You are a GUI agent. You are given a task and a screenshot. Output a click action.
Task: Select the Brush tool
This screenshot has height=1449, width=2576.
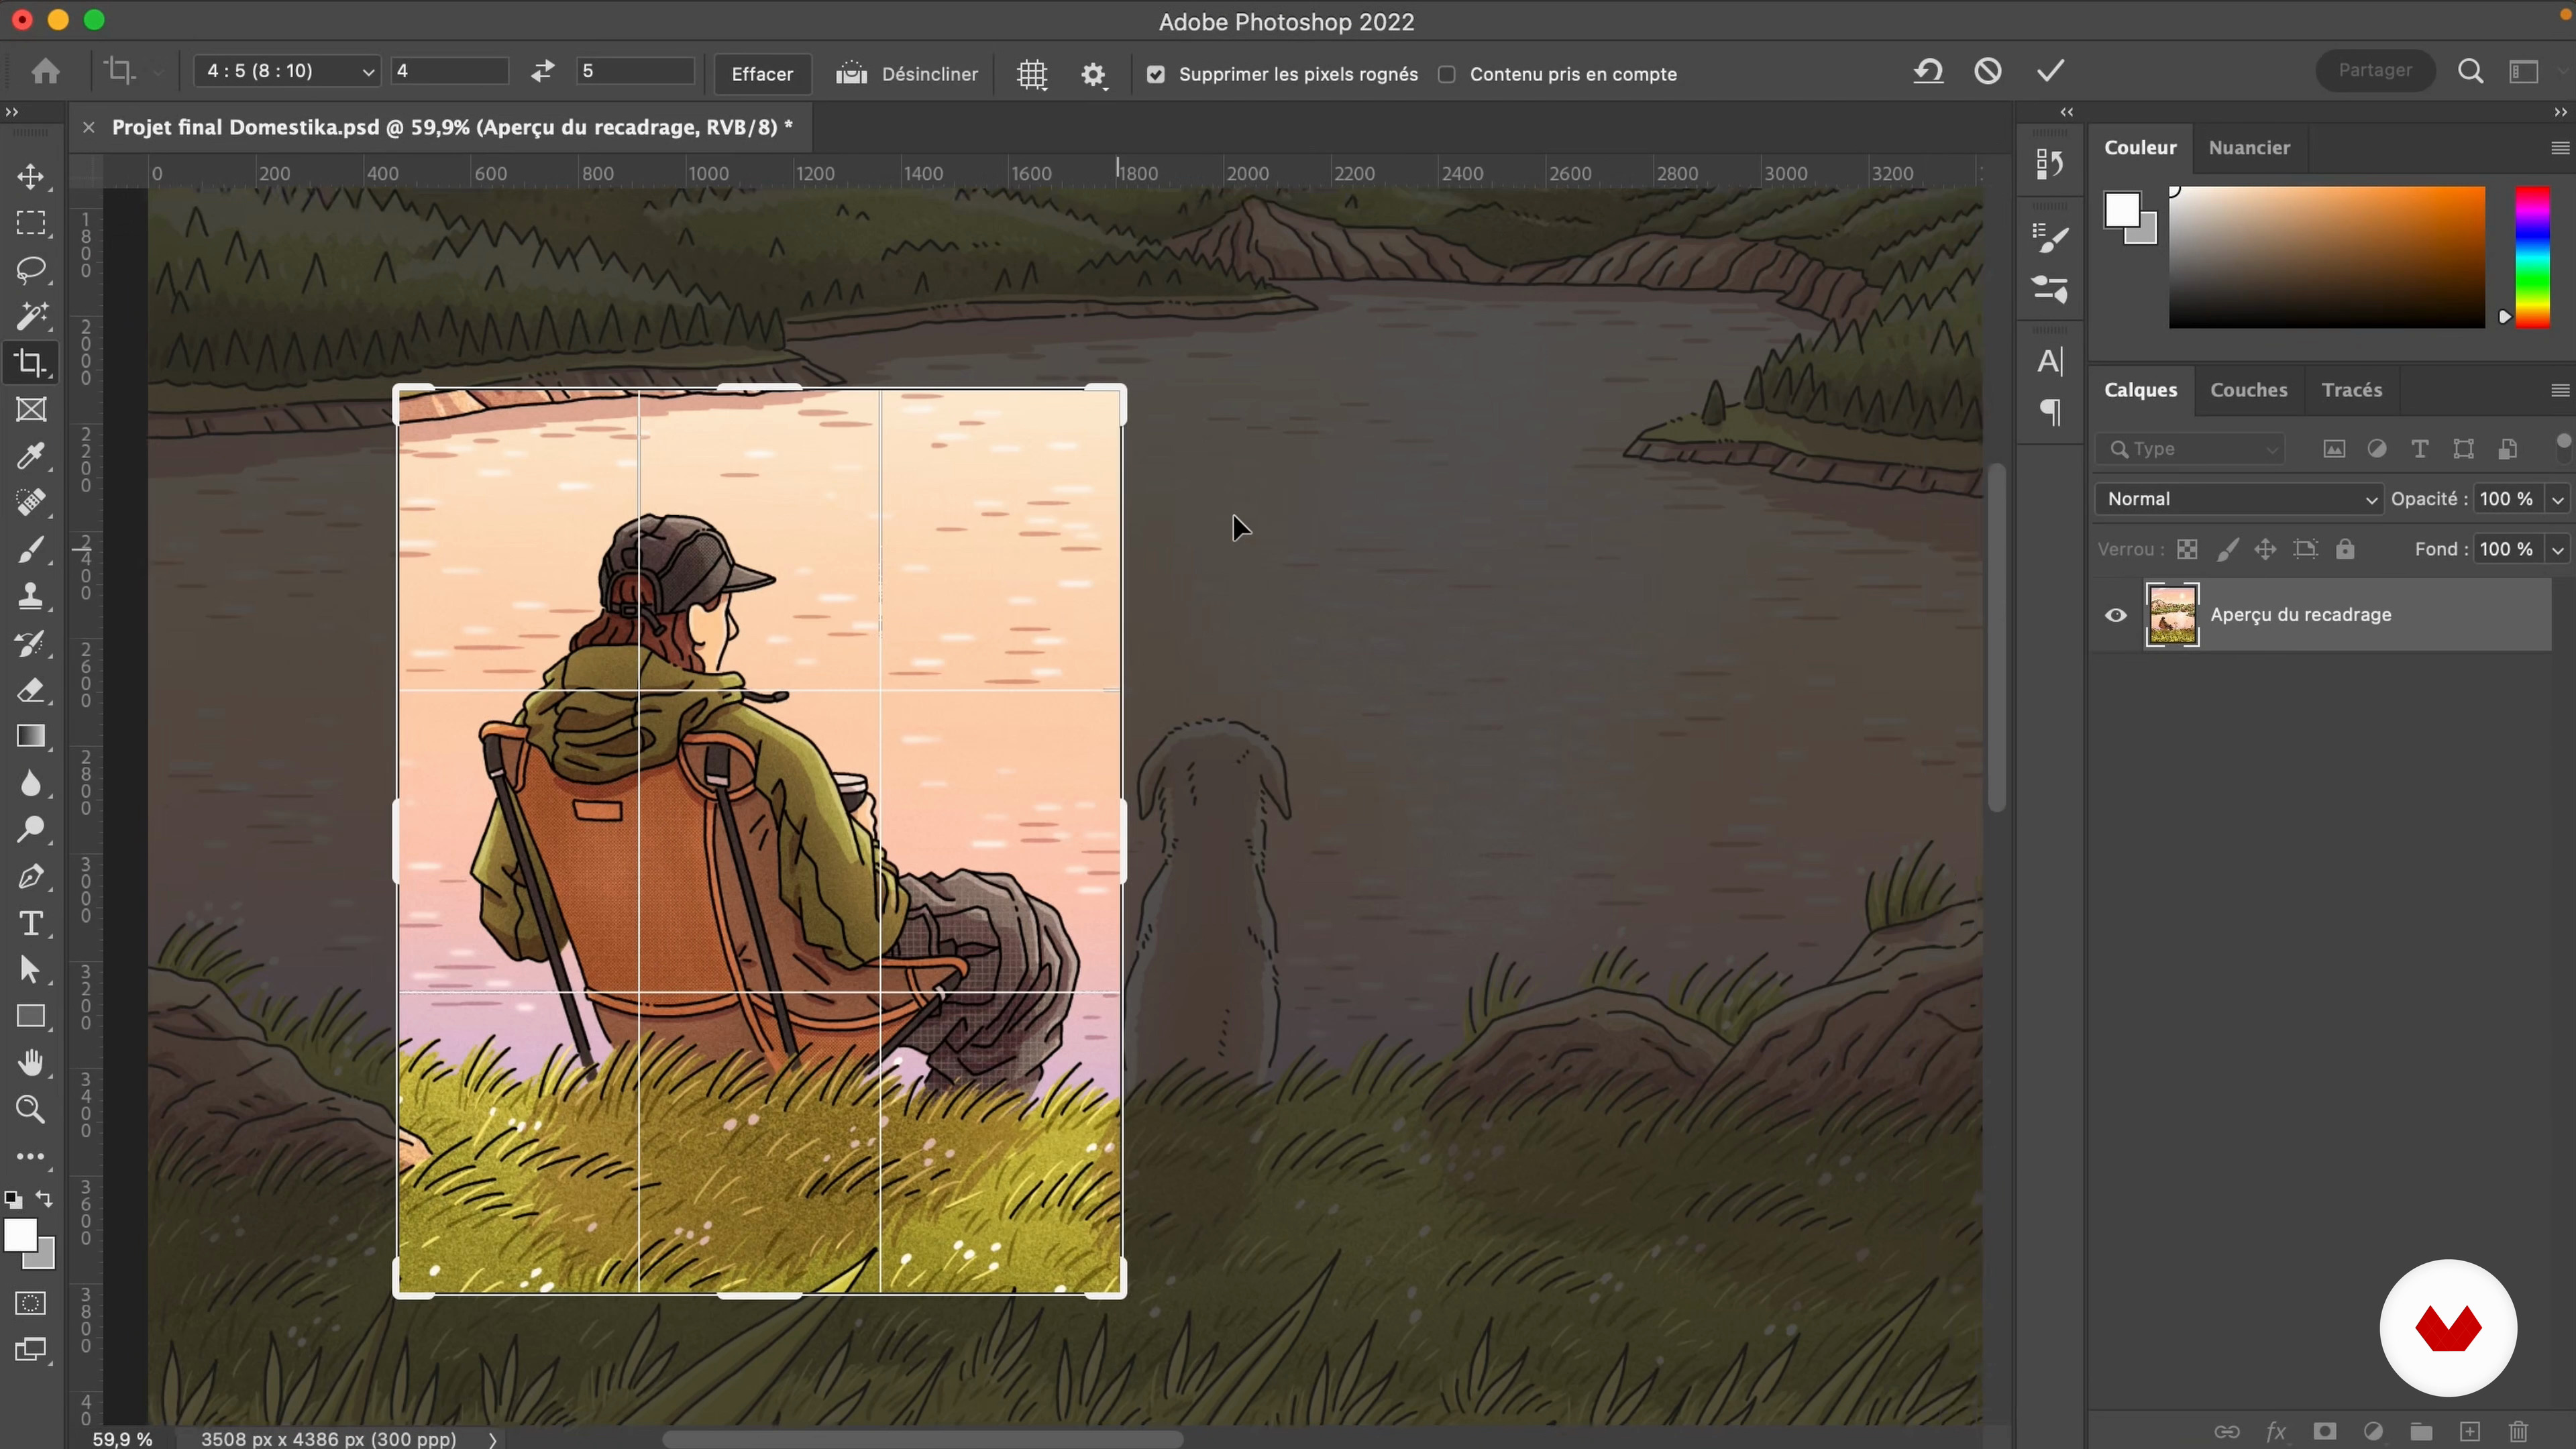(30, 550)
